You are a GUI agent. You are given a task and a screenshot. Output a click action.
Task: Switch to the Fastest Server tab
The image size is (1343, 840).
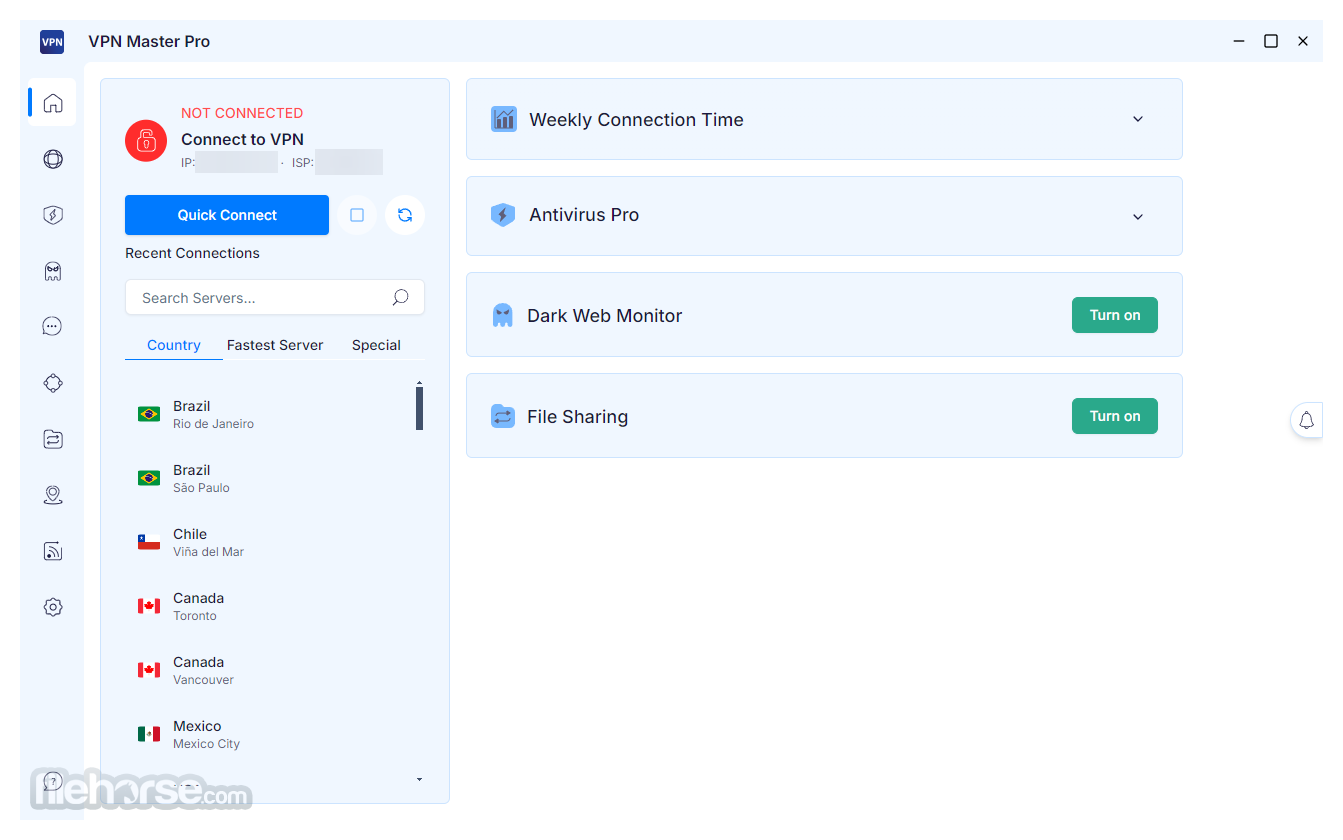coord(275,345)
